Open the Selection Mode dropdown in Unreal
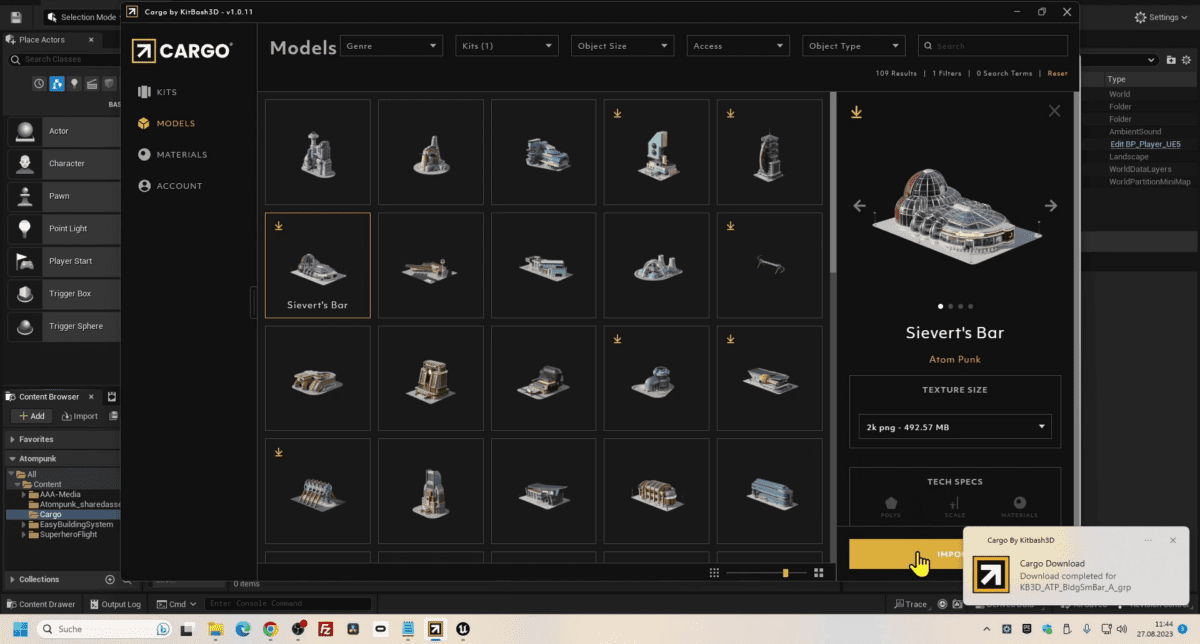 click(83, 17)
